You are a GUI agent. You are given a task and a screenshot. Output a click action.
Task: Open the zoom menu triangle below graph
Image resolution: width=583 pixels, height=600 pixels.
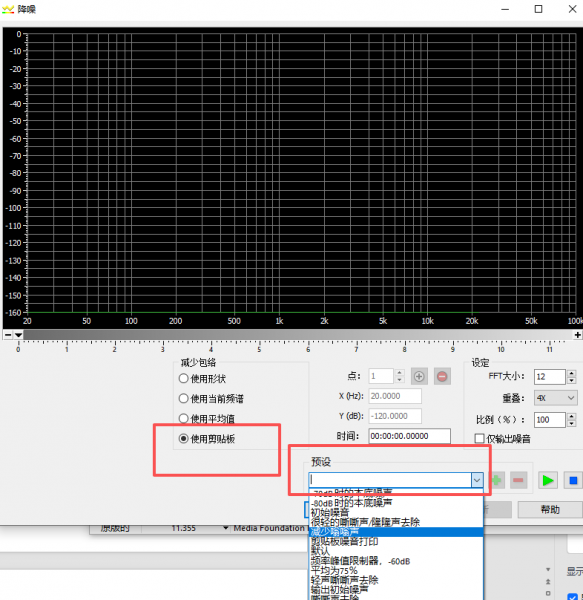pos(18,335)
